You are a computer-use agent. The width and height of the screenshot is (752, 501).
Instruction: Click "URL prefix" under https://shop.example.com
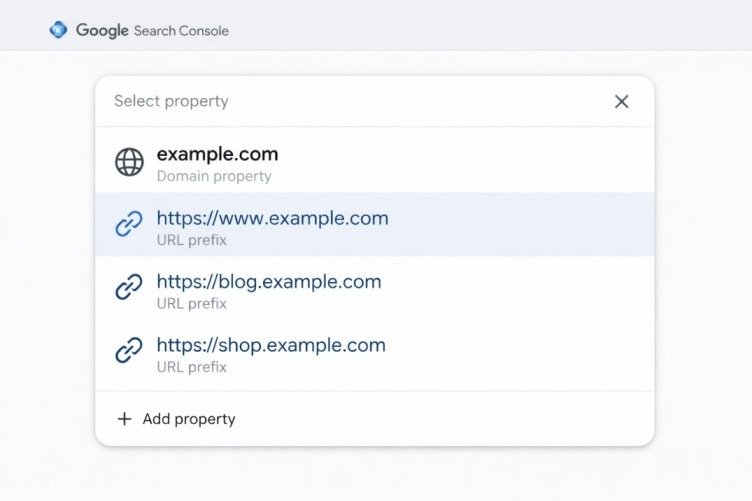coord(192,367)
